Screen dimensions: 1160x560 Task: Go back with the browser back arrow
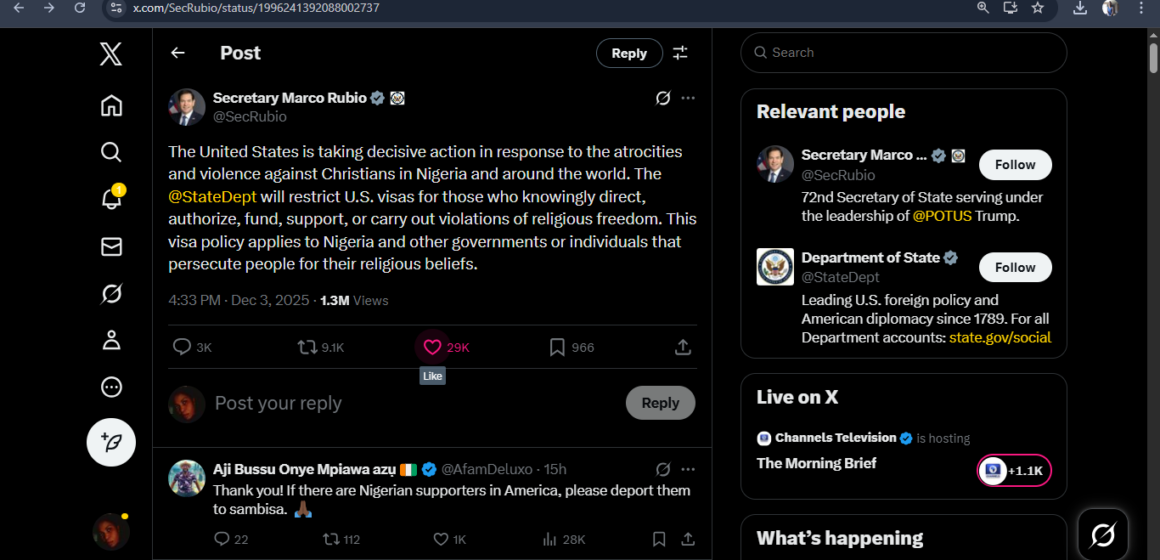18,8
